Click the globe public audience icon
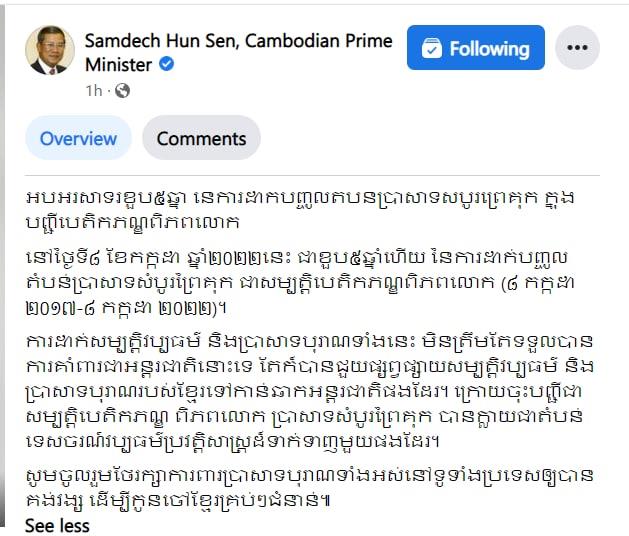Viewport: 629px width, 536px height. point(122,91)
